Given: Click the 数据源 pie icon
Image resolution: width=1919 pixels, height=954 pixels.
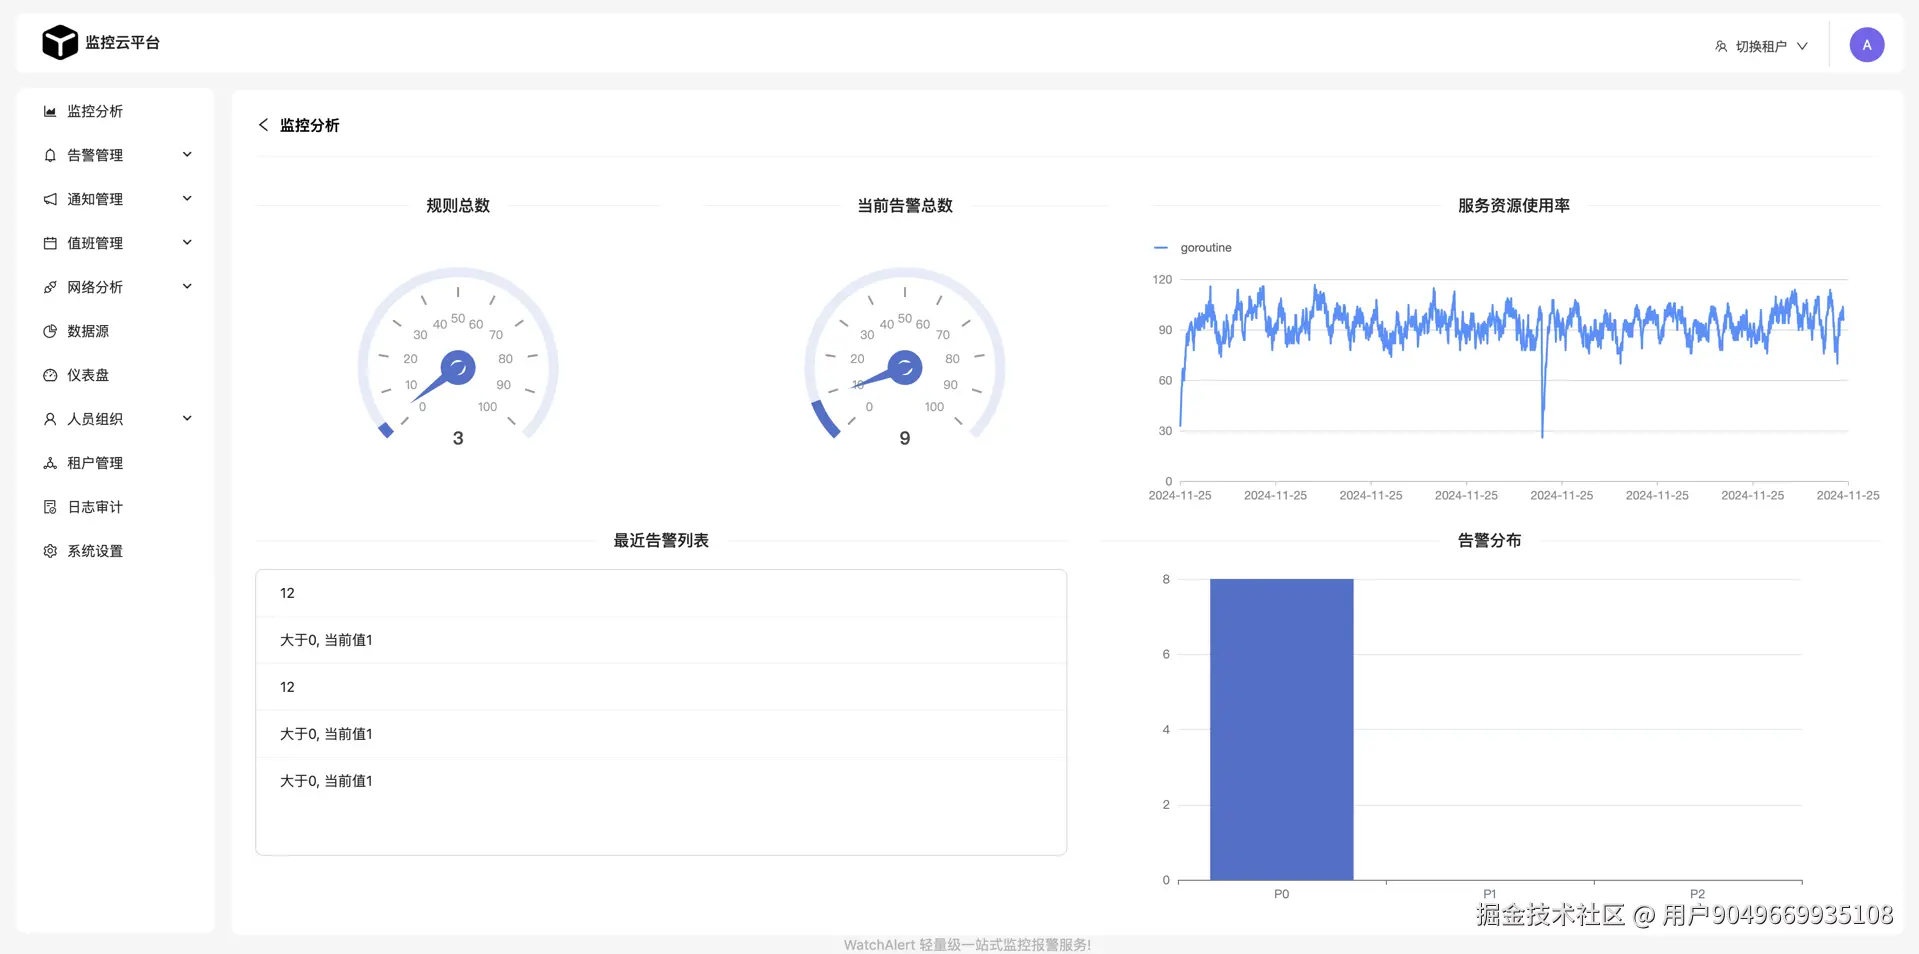Looking at the screenshot, I should click(50, 331).
